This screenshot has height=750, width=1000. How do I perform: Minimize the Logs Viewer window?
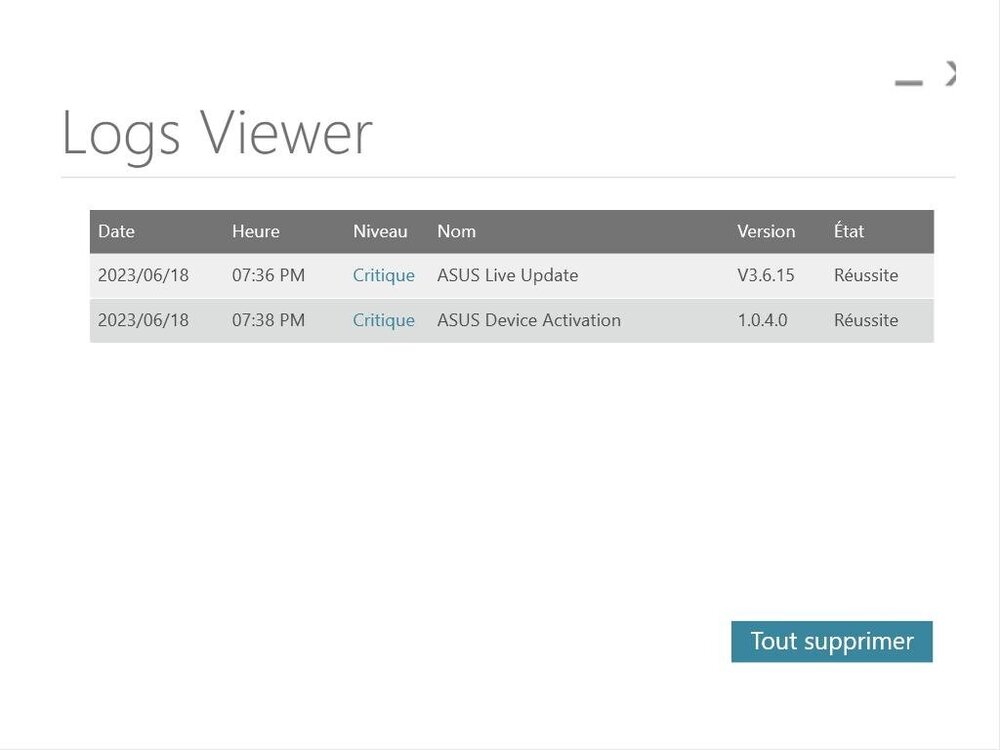point(908,81)
